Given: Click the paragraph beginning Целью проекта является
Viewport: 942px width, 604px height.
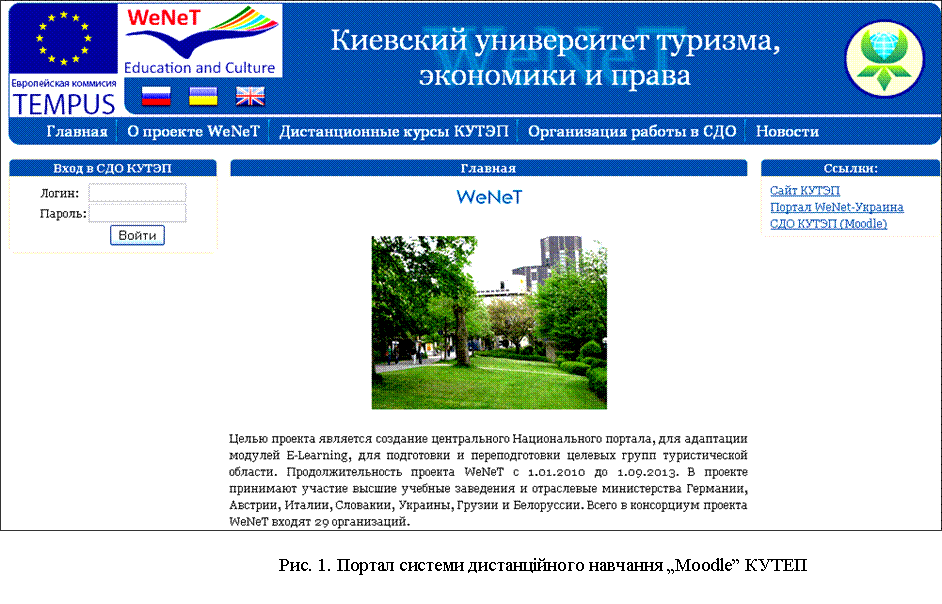Looking at the screenshot, I should click(x=488, y=480).
